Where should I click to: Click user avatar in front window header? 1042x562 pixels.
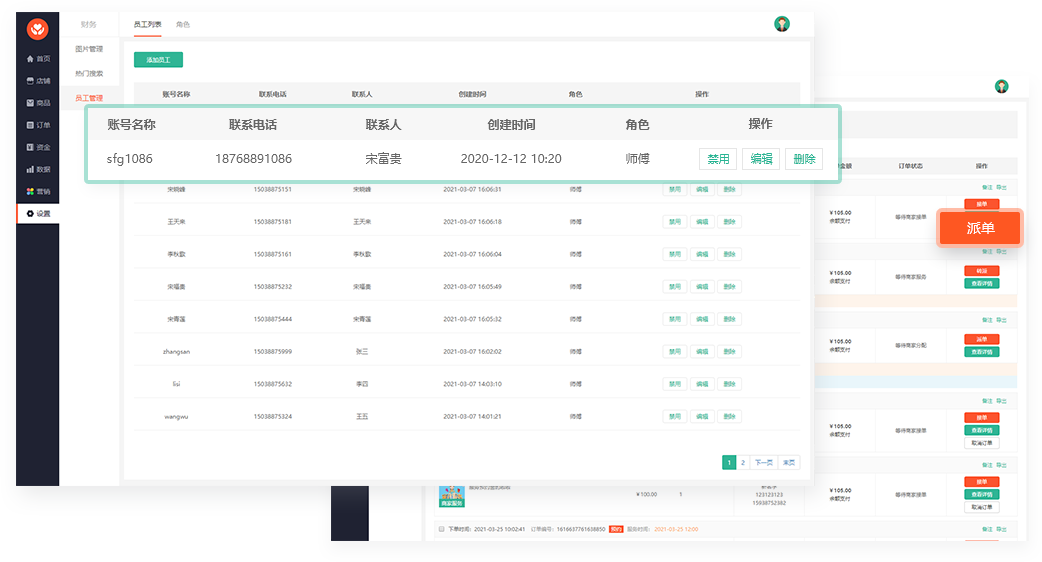click(782, 24)
